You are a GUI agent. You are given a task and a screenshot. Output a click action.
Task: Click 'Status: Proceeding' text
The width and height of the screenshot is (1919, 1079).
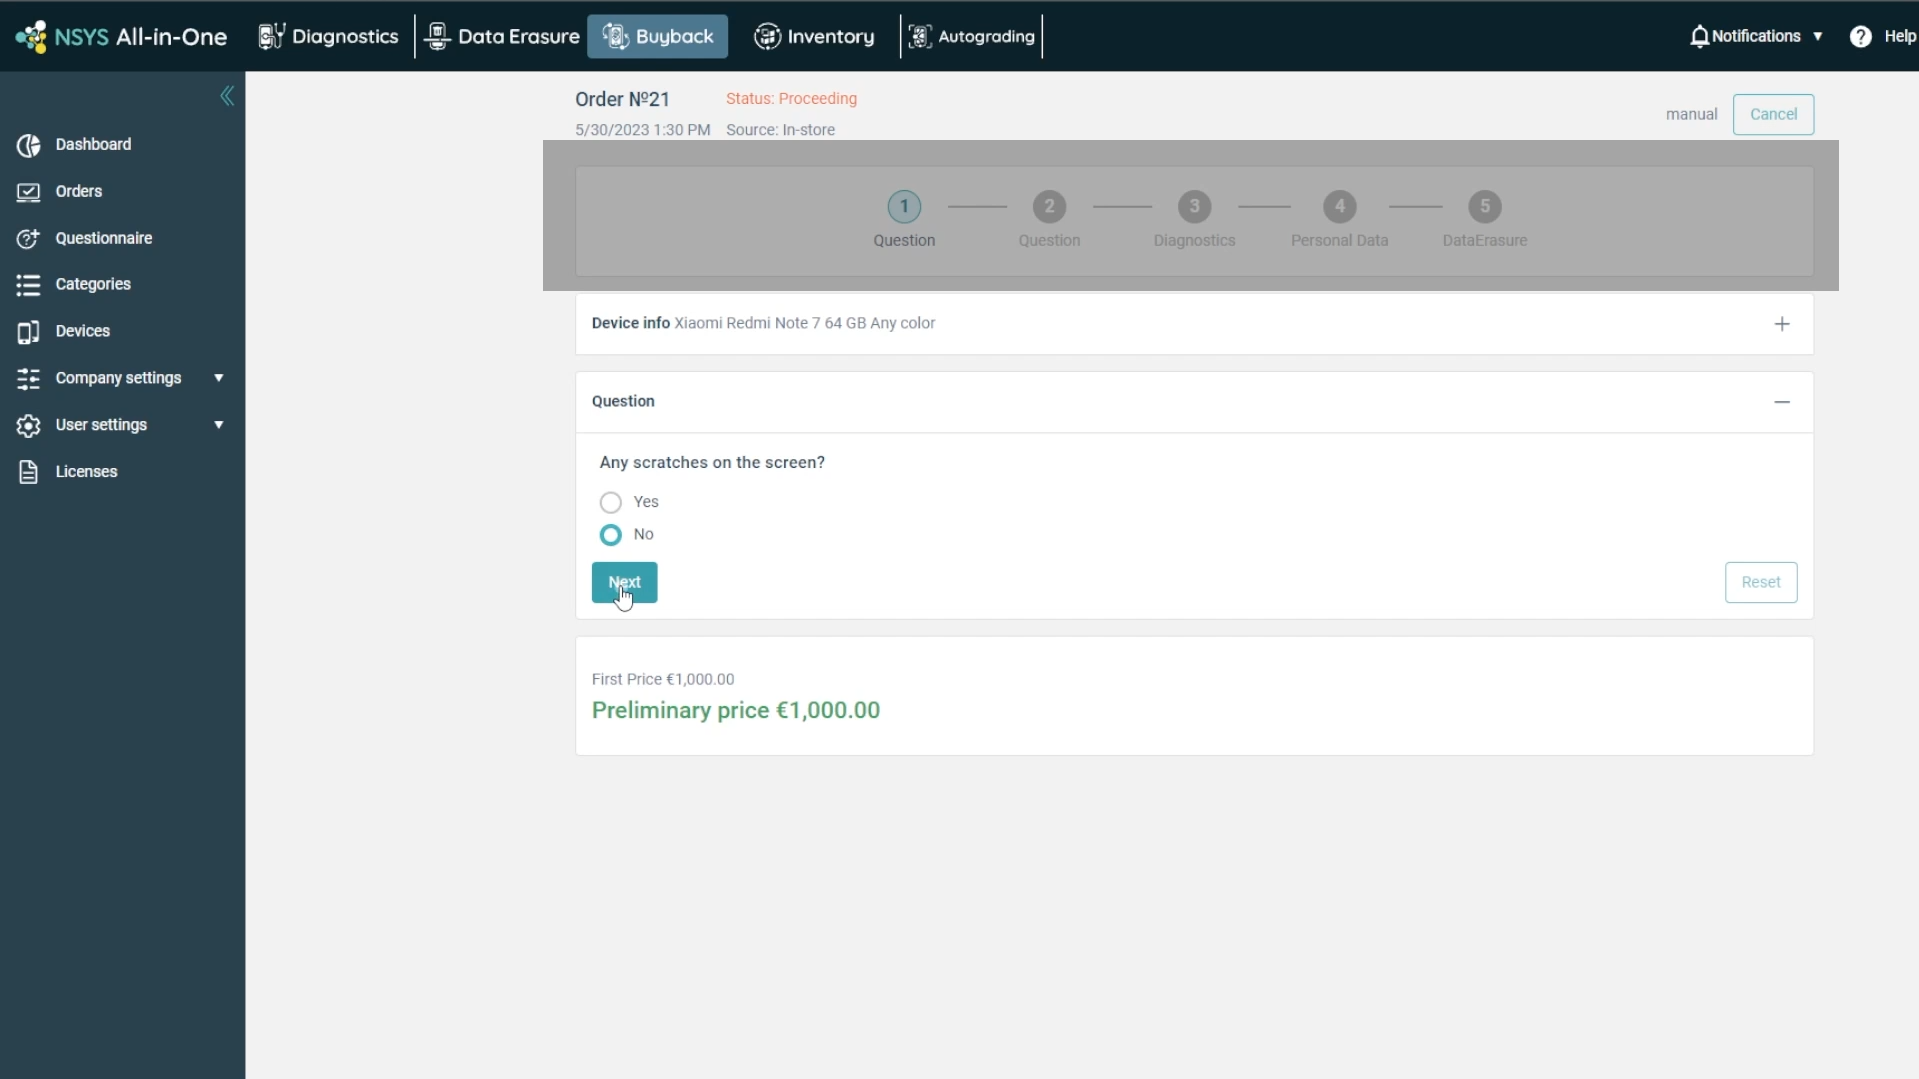tap(791, 98)
